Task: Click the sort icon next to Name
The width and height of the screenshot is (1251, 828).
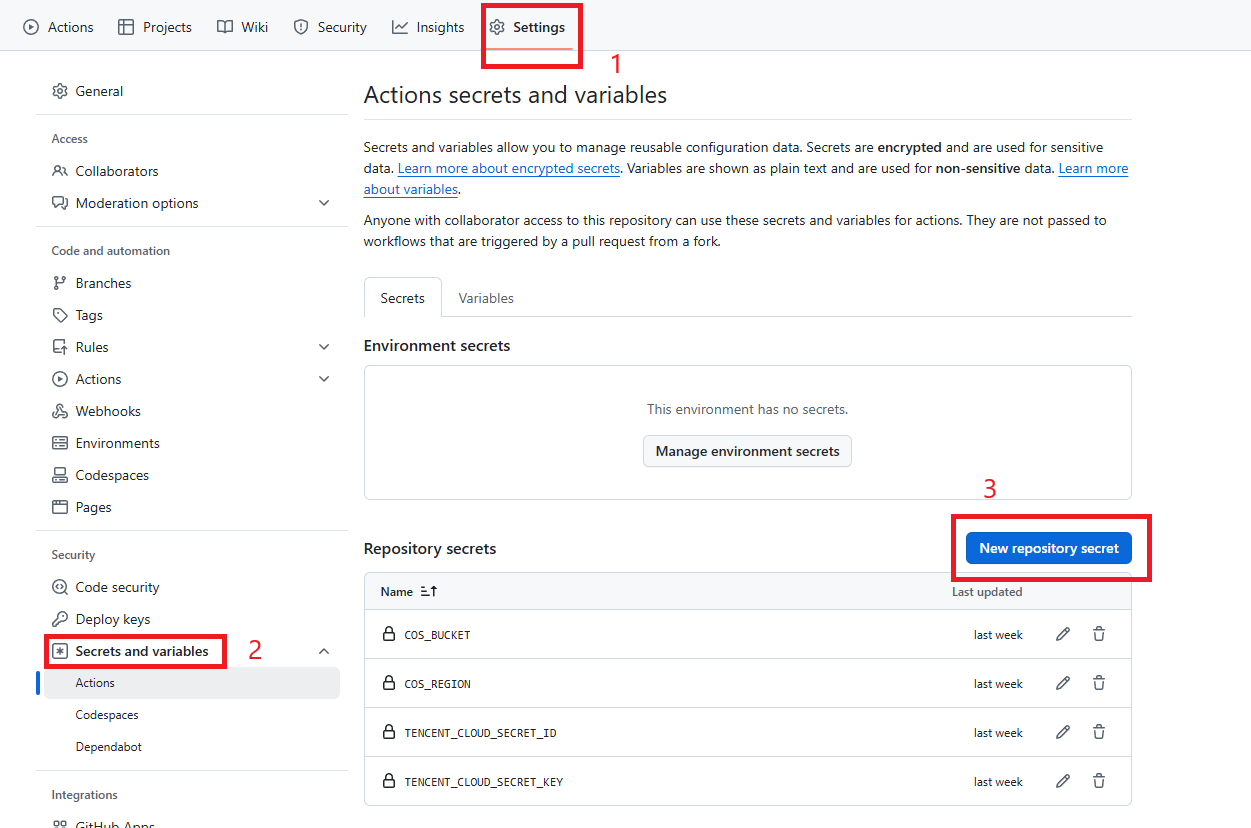Action: pos(429,592)
